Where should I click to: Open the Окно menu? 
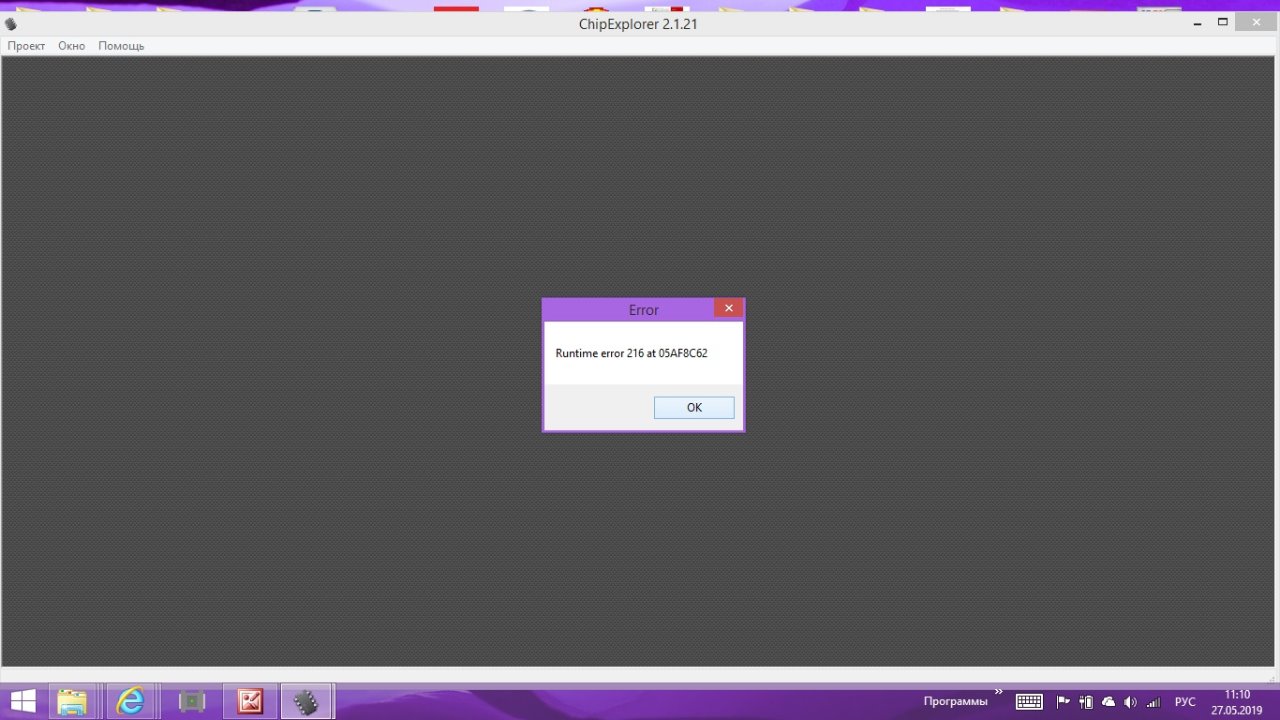pyautogui.click(x=71, y=46)
